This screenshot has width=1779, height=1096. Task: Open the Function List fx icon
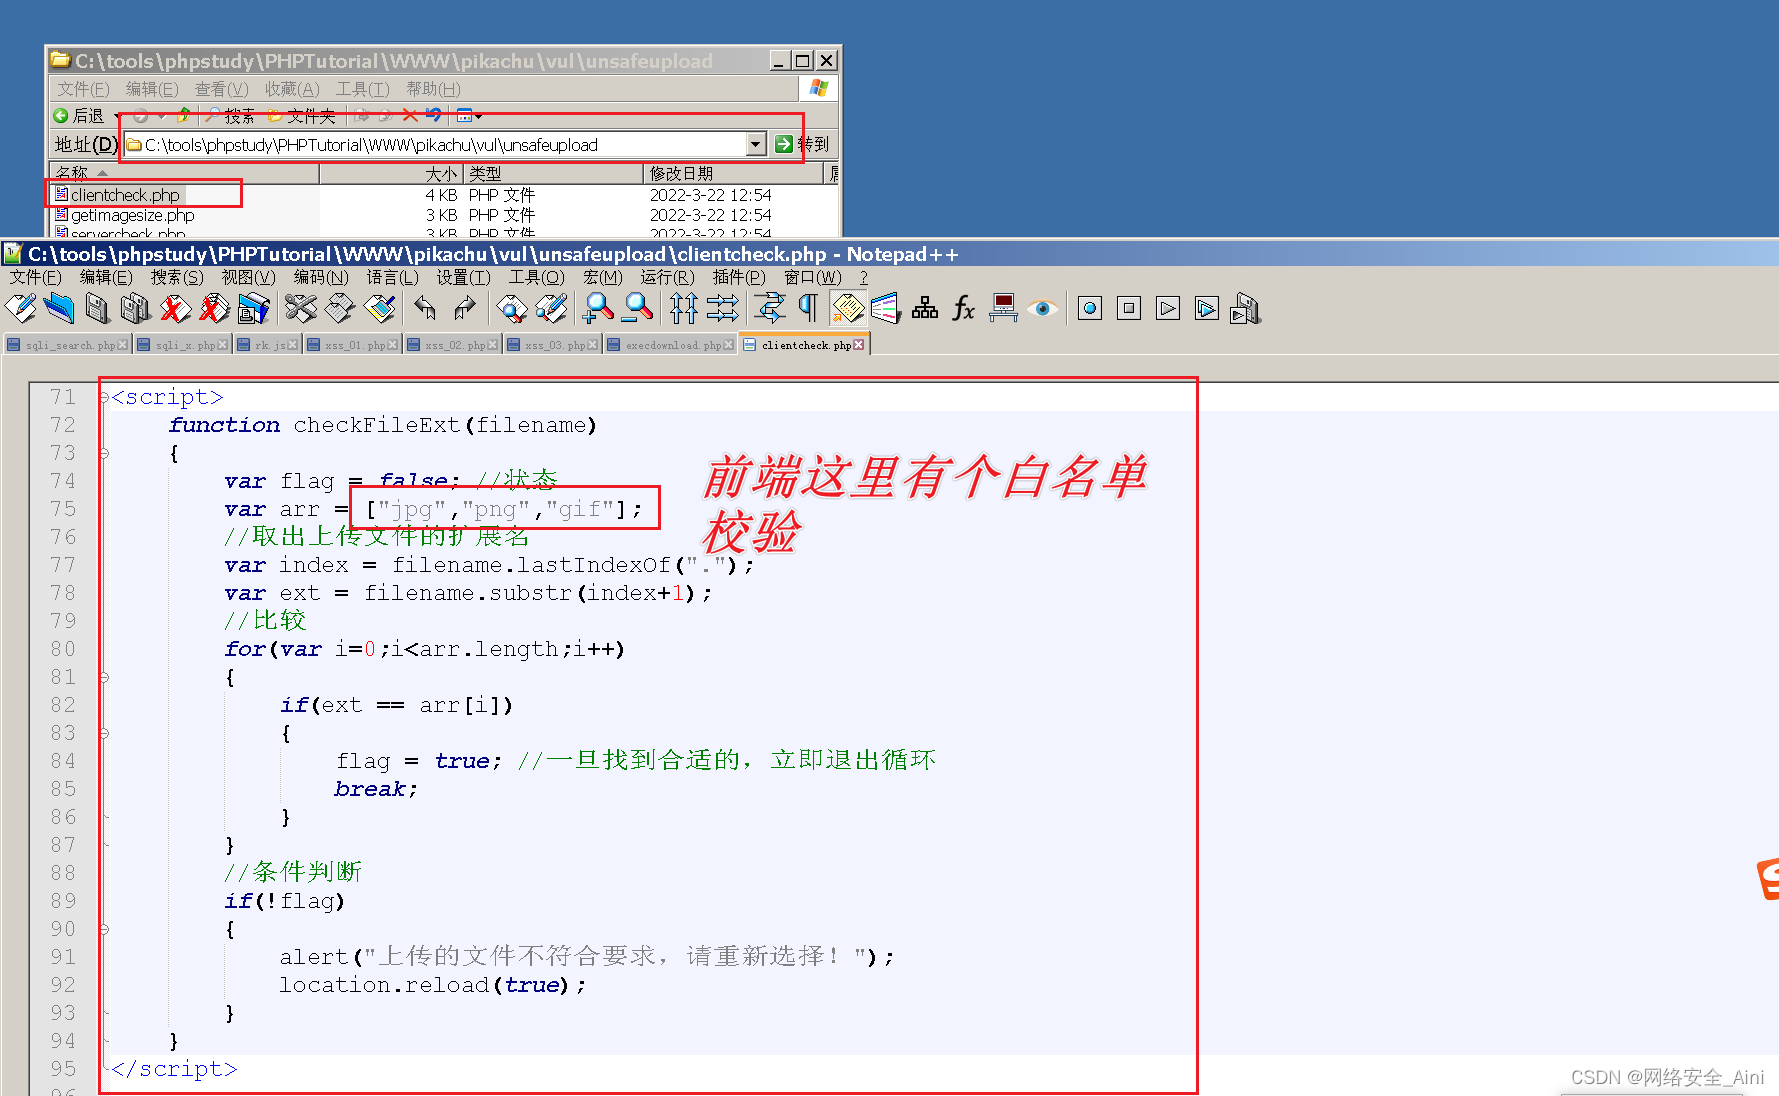coord(964,308)
